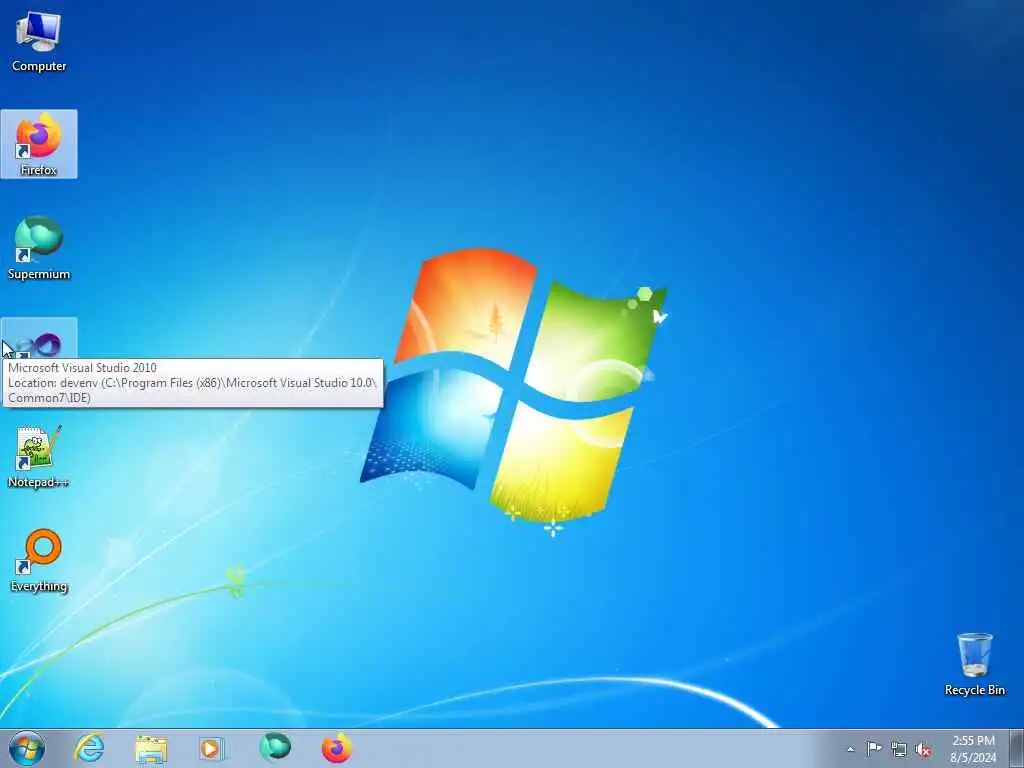The width and height of the screenshot is (1024, 768).
Task: Open the Windows Start menu orb
Action: [x=27, y=748]
